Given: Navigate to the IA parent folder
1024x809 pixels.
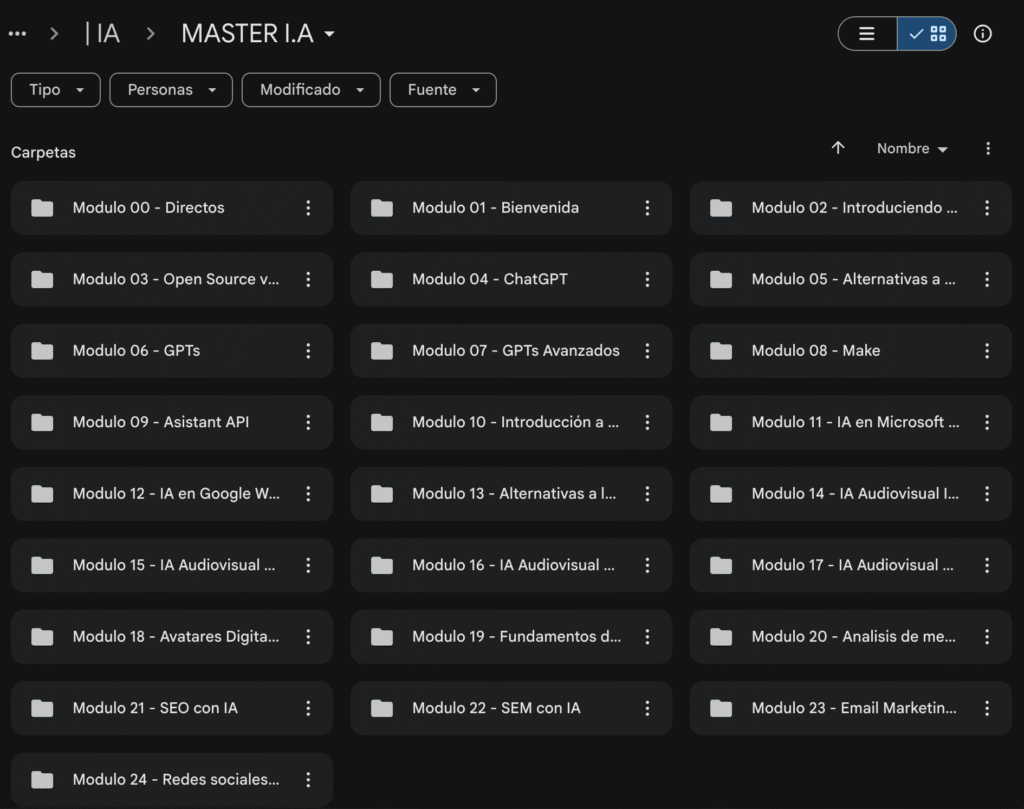Looking at the screenshot, I should coord(103,34).
